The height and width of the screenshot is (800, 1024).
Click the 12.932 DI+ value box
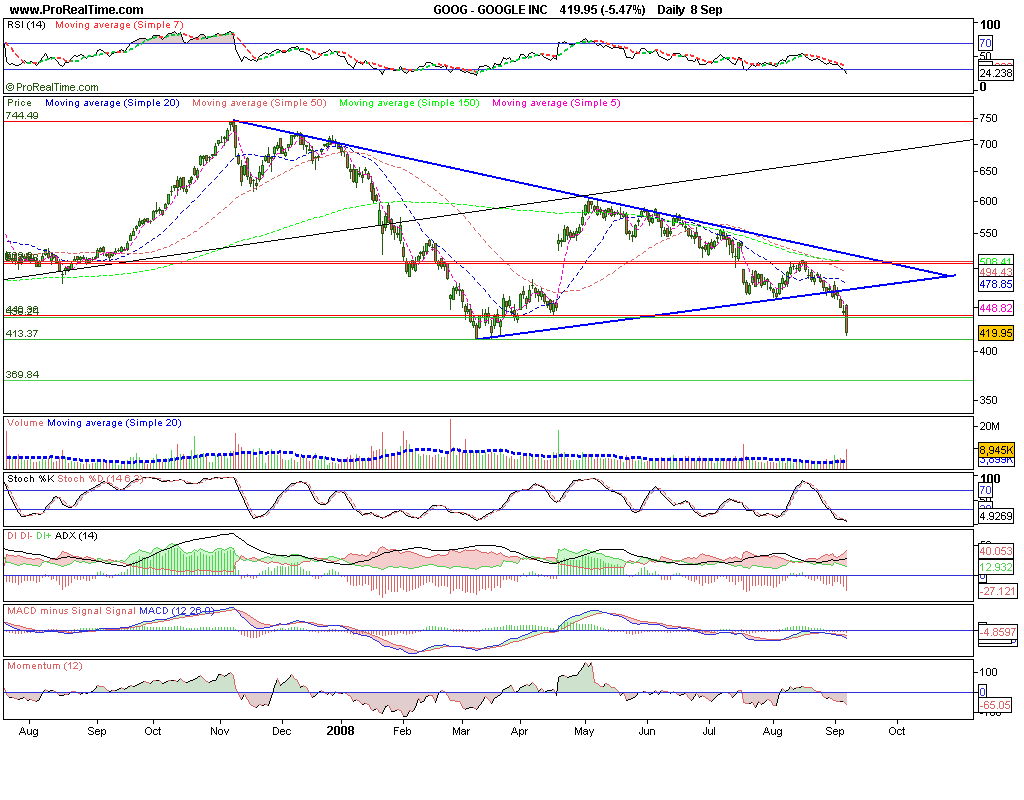[995, 567]
